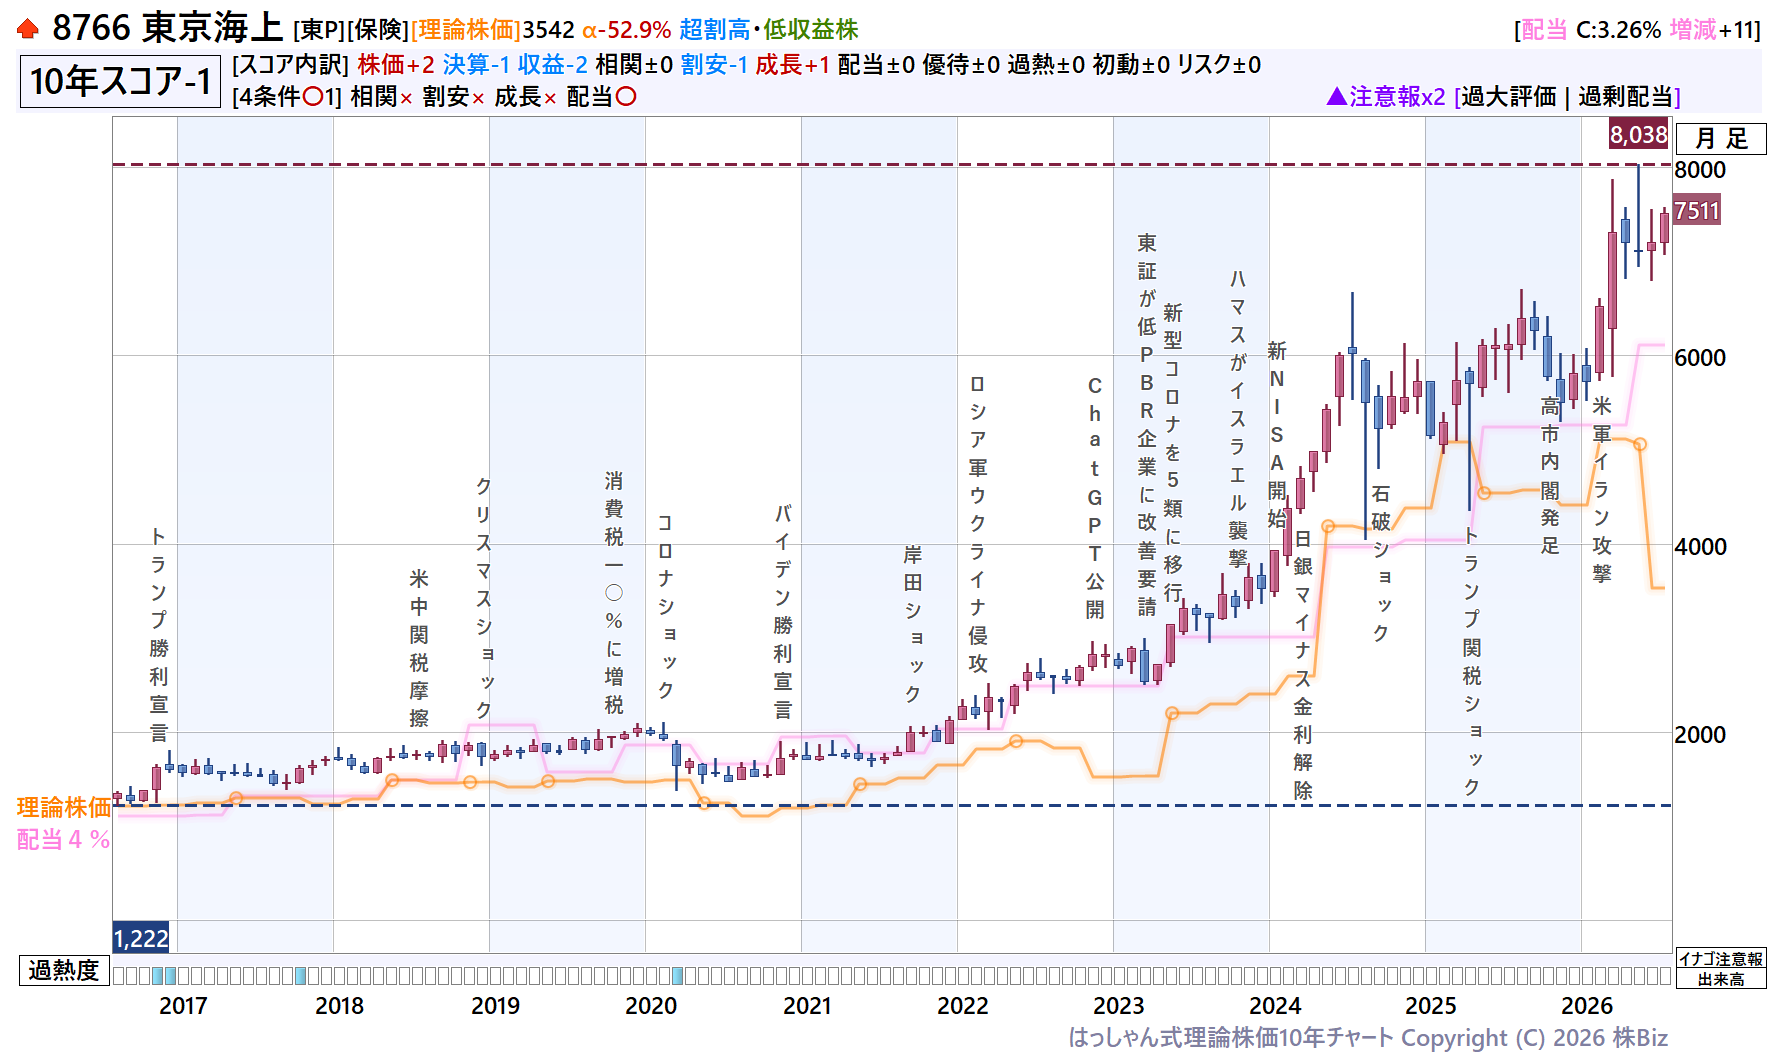Image resolution: width=1780 pixels, height=1054 pixels.
Task: Click the red x after 成長 condition
Action: pyautogui.click(x=550, y=98)
